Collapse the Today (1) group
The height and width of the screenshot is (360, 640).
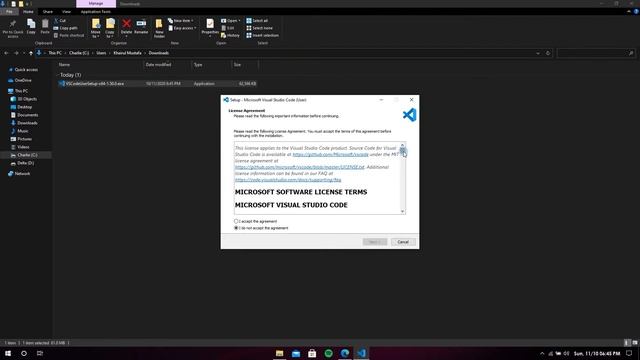click(58, 75)
